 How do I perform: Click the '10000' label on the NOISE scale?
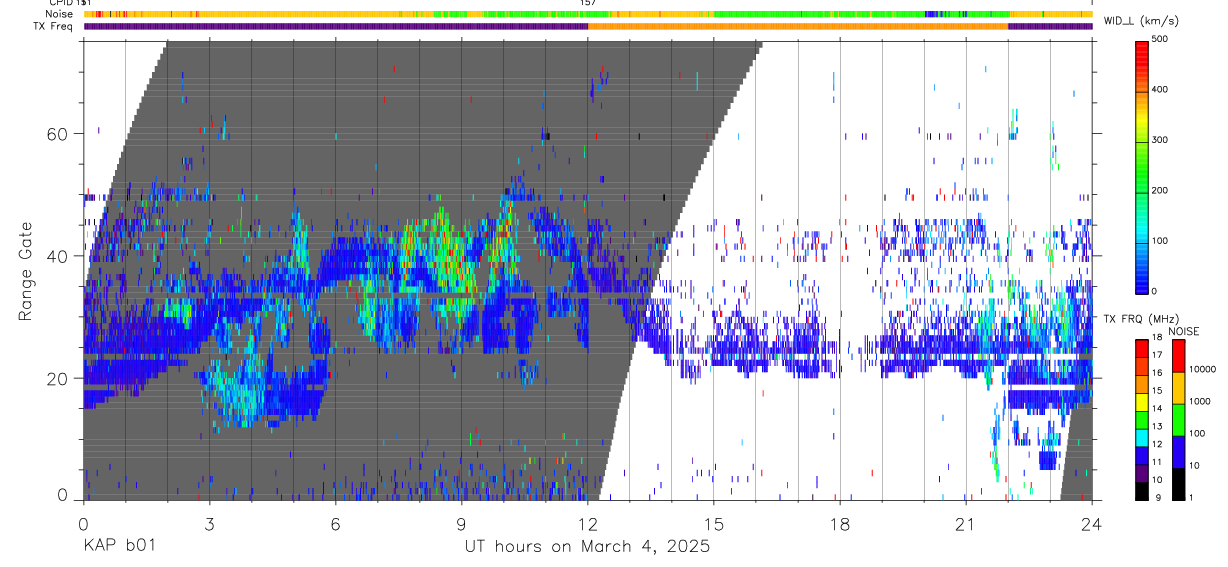coord(1202,369)
